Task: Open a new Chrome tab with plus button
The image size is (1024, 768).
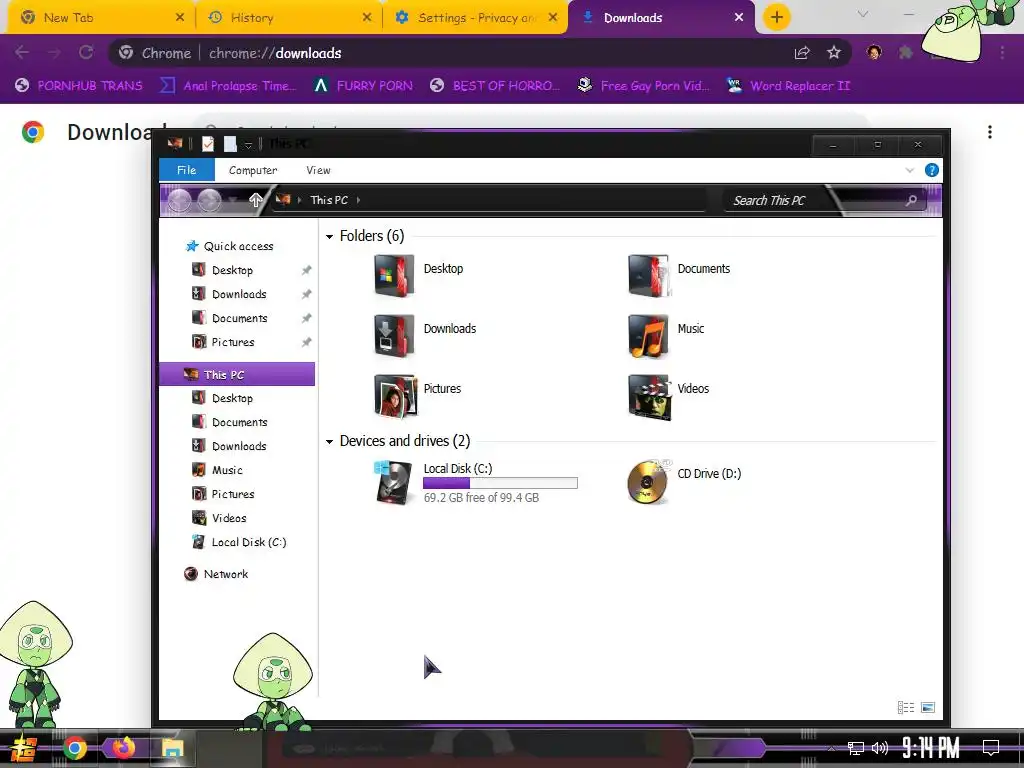Action: coord(776,17)
